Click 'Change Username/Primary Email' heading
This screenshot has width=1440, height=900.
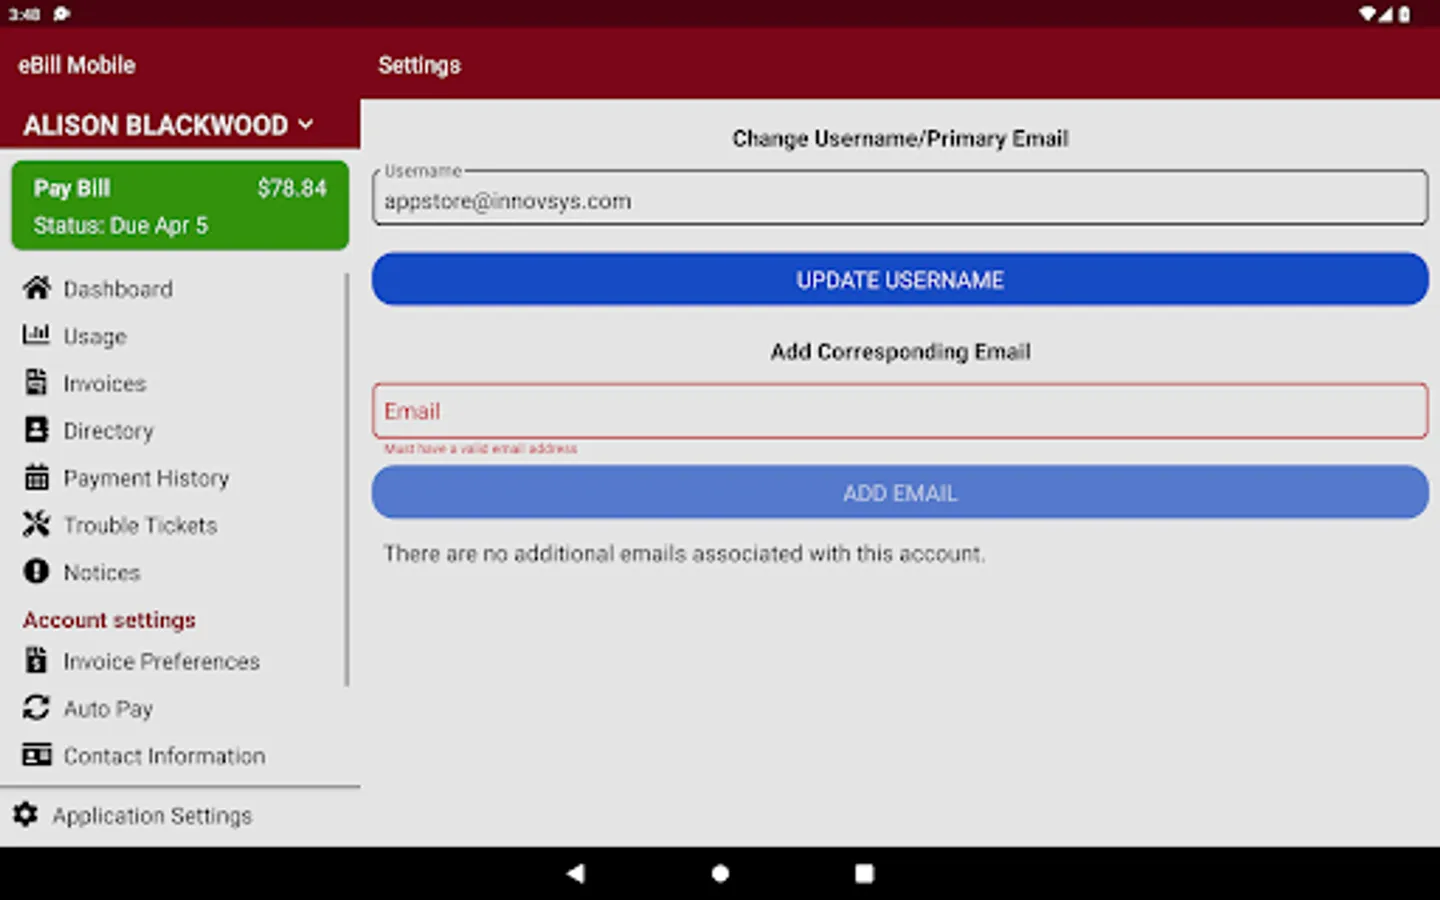(x=900, y=138)
